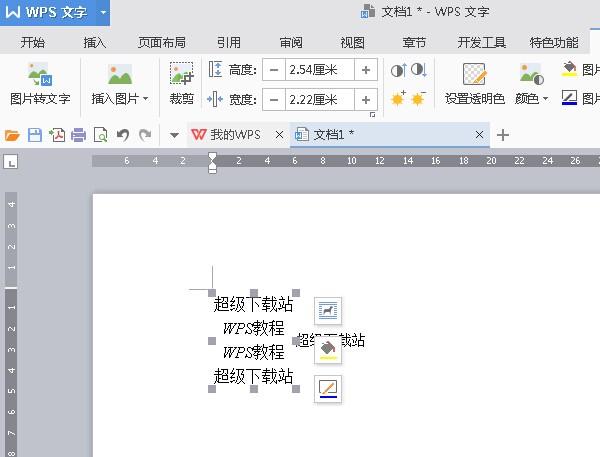Viewport: 600px width, 457px height.
Task: Click the increase contrast icon
Action: pos(398,70)
